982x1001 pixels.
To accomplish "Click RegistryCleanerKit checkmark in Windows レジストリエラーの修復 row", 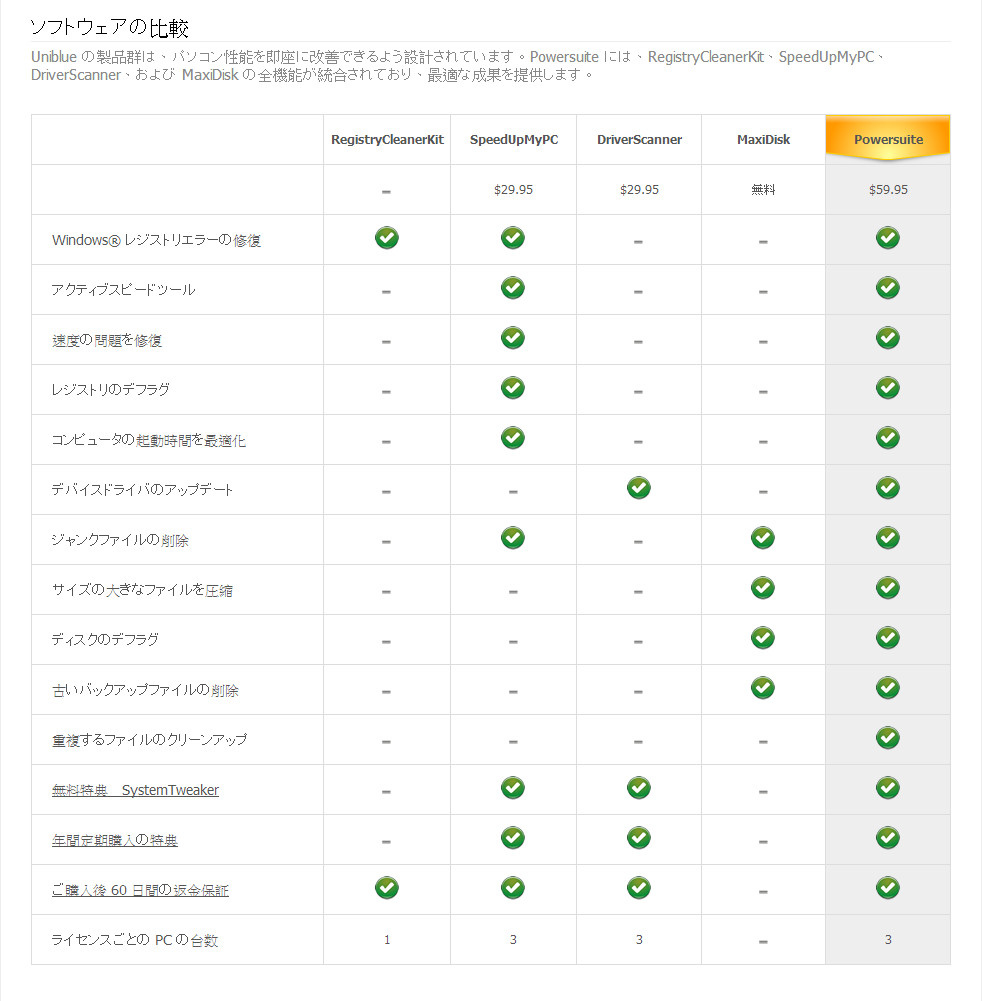I will [387, 238].
